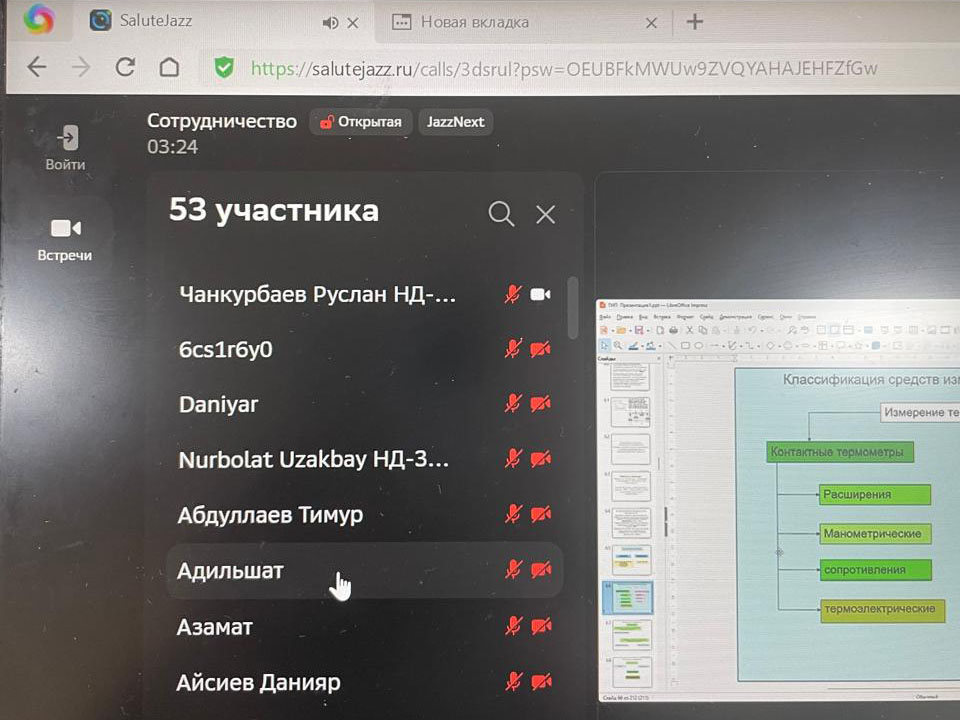Open browser home page icon

point(169,67)
